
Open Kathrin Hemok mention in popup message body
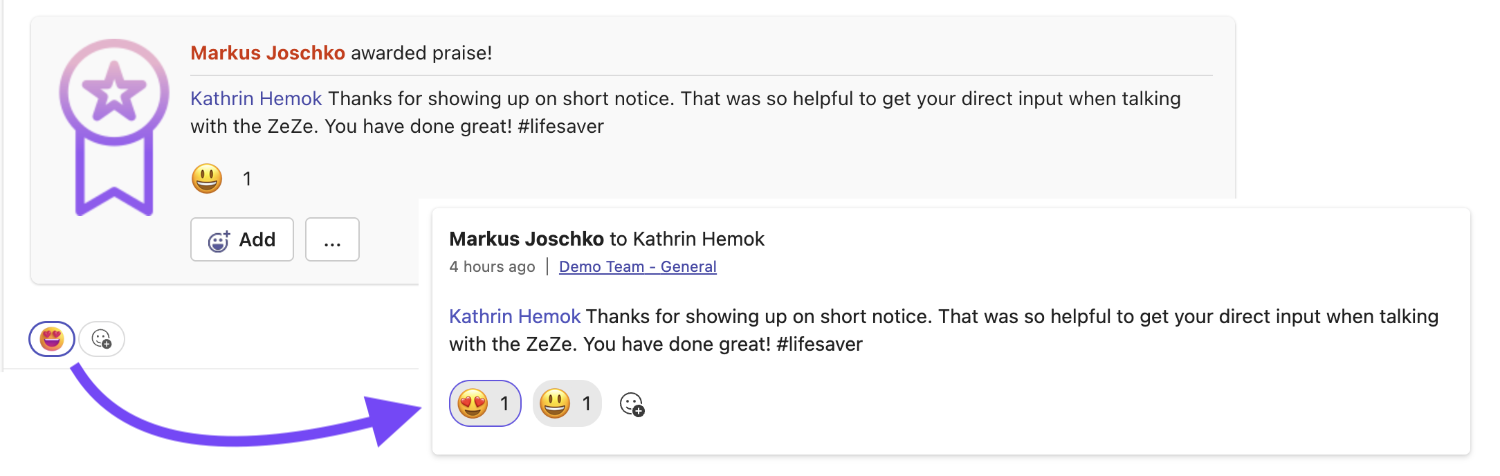[x=515, y=317]
